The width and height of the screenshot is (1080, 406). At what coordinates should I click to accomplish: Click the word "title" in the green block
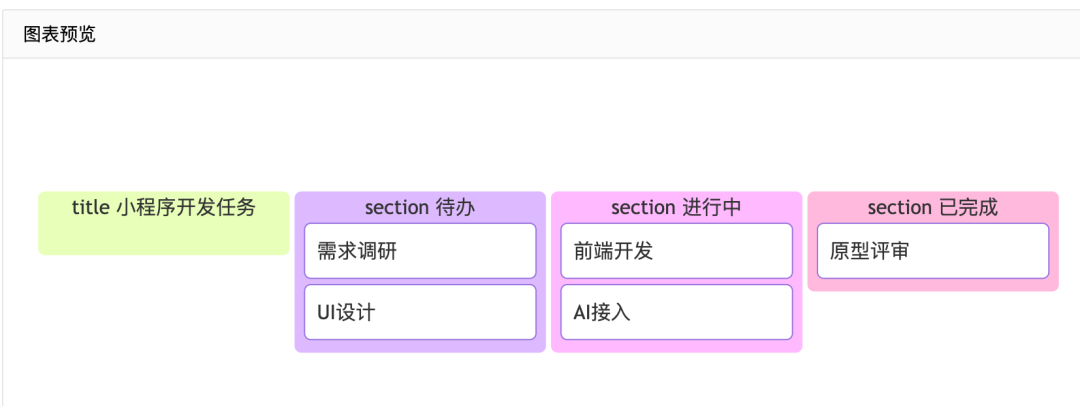click(x=90, y=207)
